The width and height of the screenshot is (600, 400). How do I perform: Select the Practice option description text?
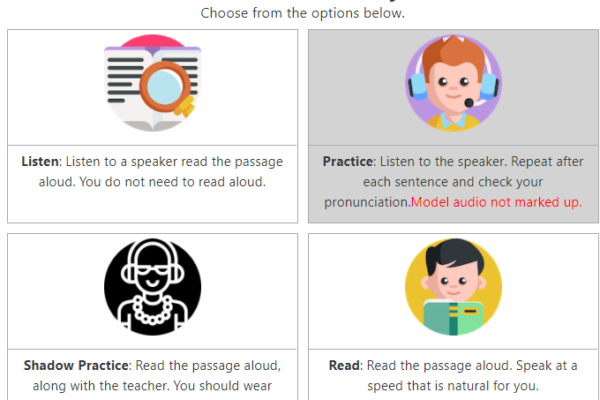tap(453, 182)
